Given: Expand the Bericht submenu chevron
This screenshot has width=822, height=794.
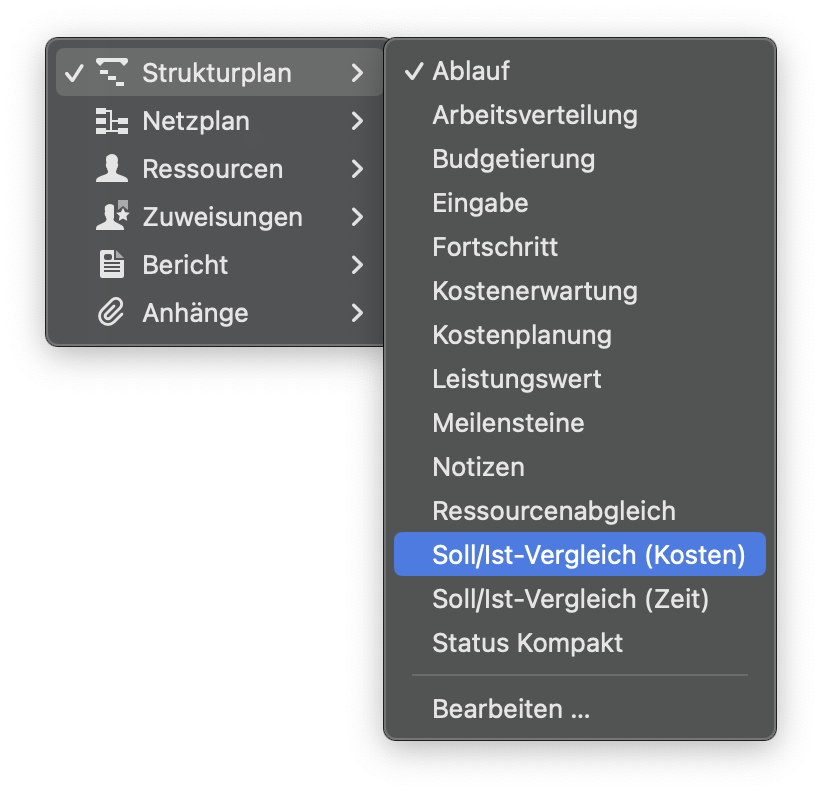Looking at the screenshot, I should (358, 265).
